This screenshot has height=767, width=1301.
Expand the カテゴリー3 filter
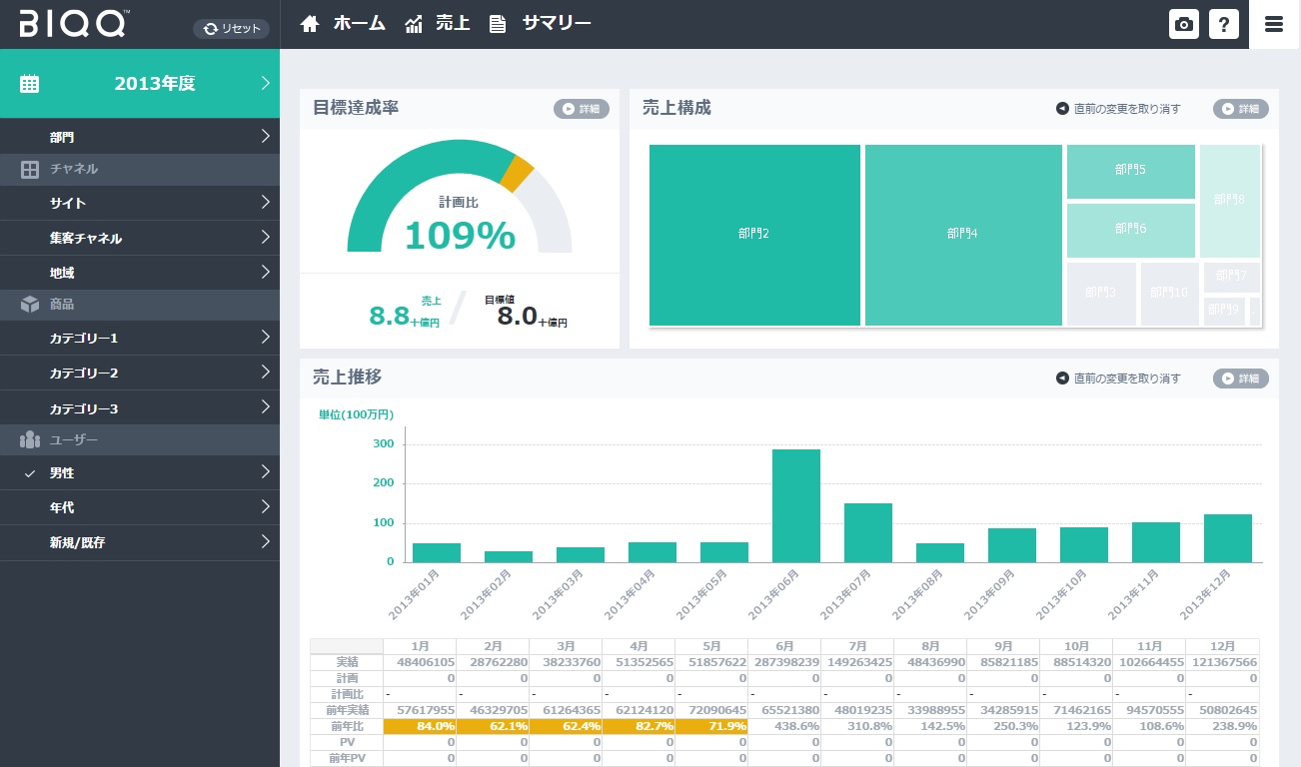point(140,408)
